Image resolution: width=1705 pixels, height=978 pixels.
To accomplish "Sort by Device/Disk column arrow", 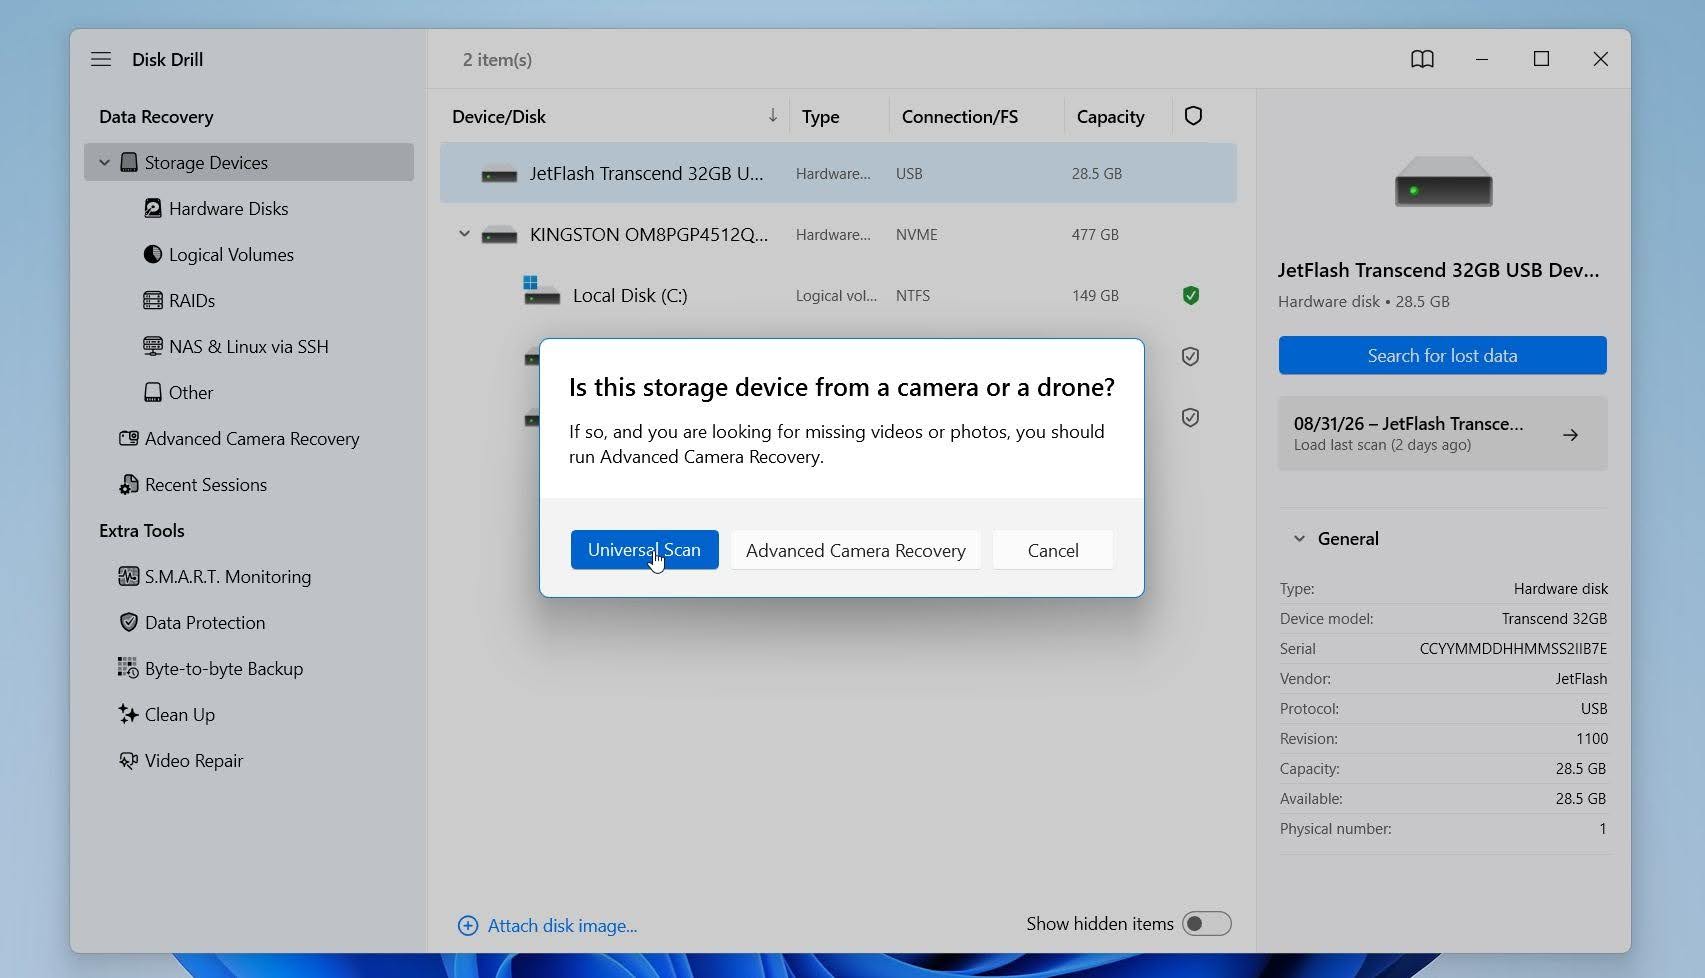I will 773,116.
